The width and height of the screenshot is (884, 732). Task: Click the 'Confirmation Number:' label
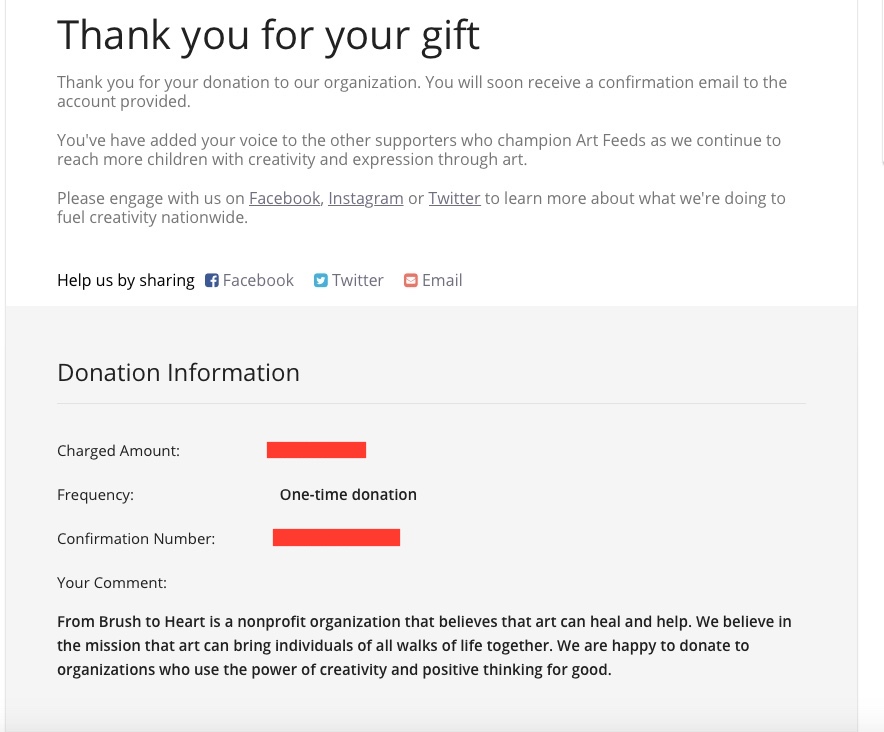click(136, 539)
